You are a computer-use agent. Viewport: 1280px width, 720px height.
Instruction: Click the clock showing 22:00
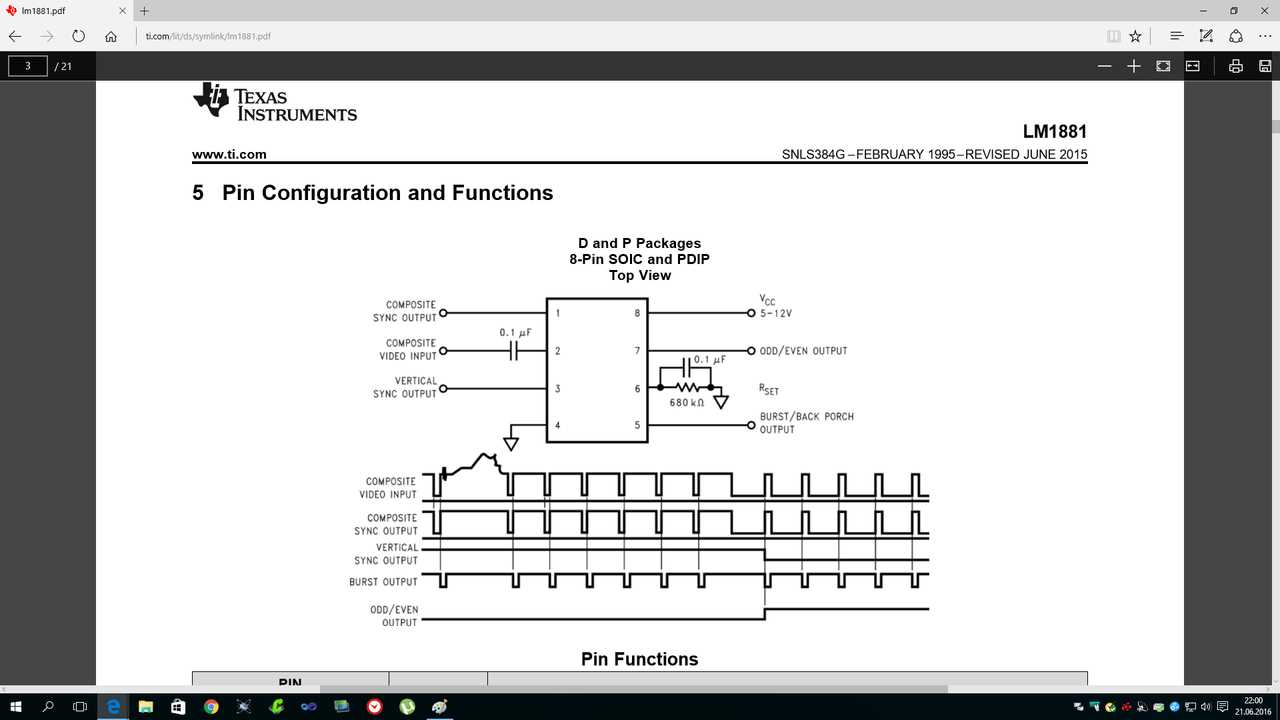coord(1254,706)
